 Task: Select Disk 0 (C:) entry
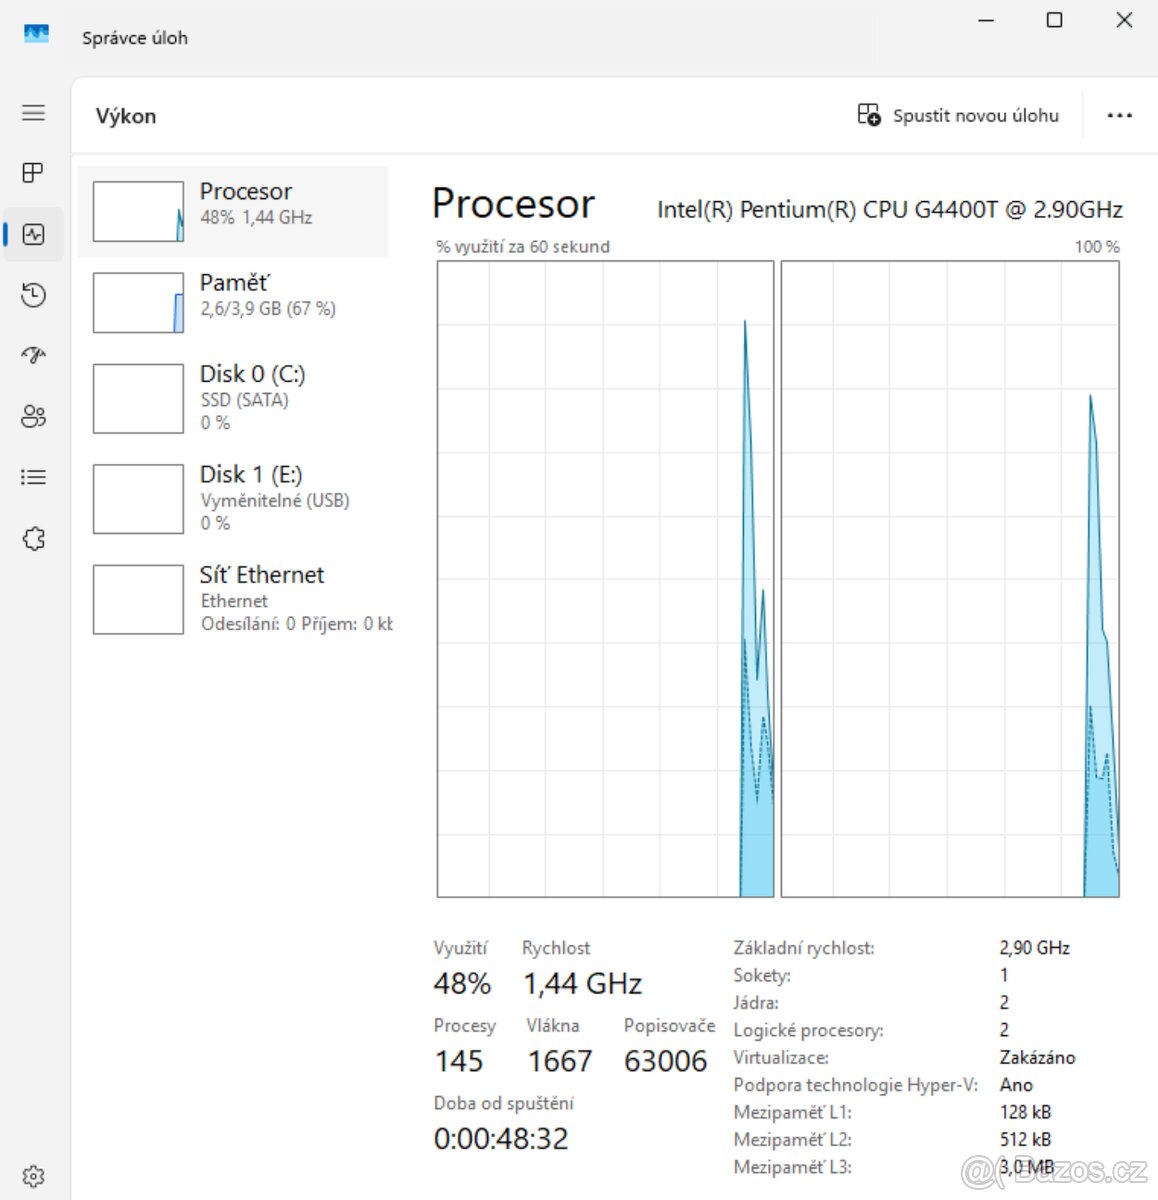pyautogui.click(x=233, y=398)
